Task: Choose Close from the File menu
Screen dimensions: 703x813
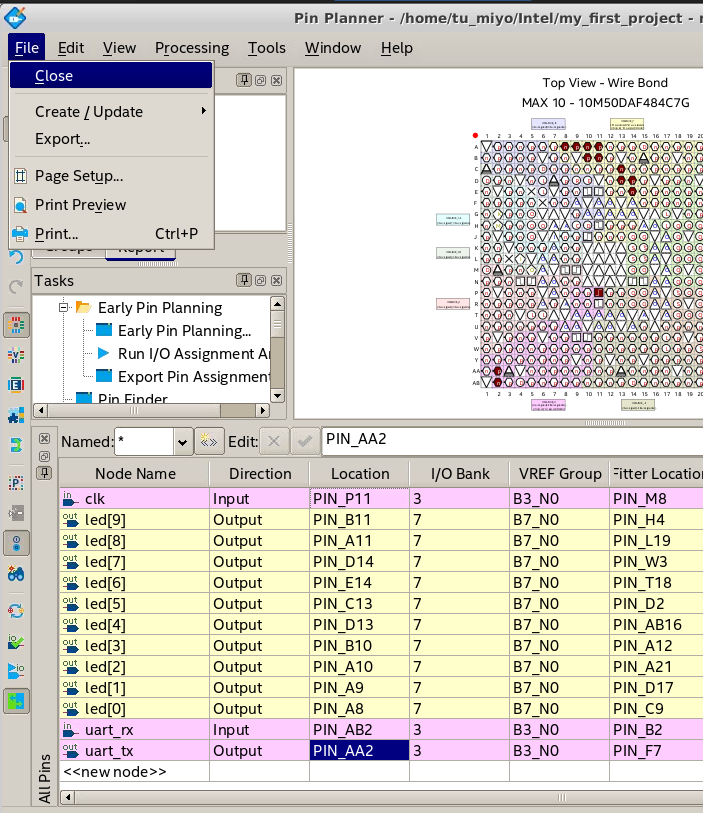Action: point(111,76)
